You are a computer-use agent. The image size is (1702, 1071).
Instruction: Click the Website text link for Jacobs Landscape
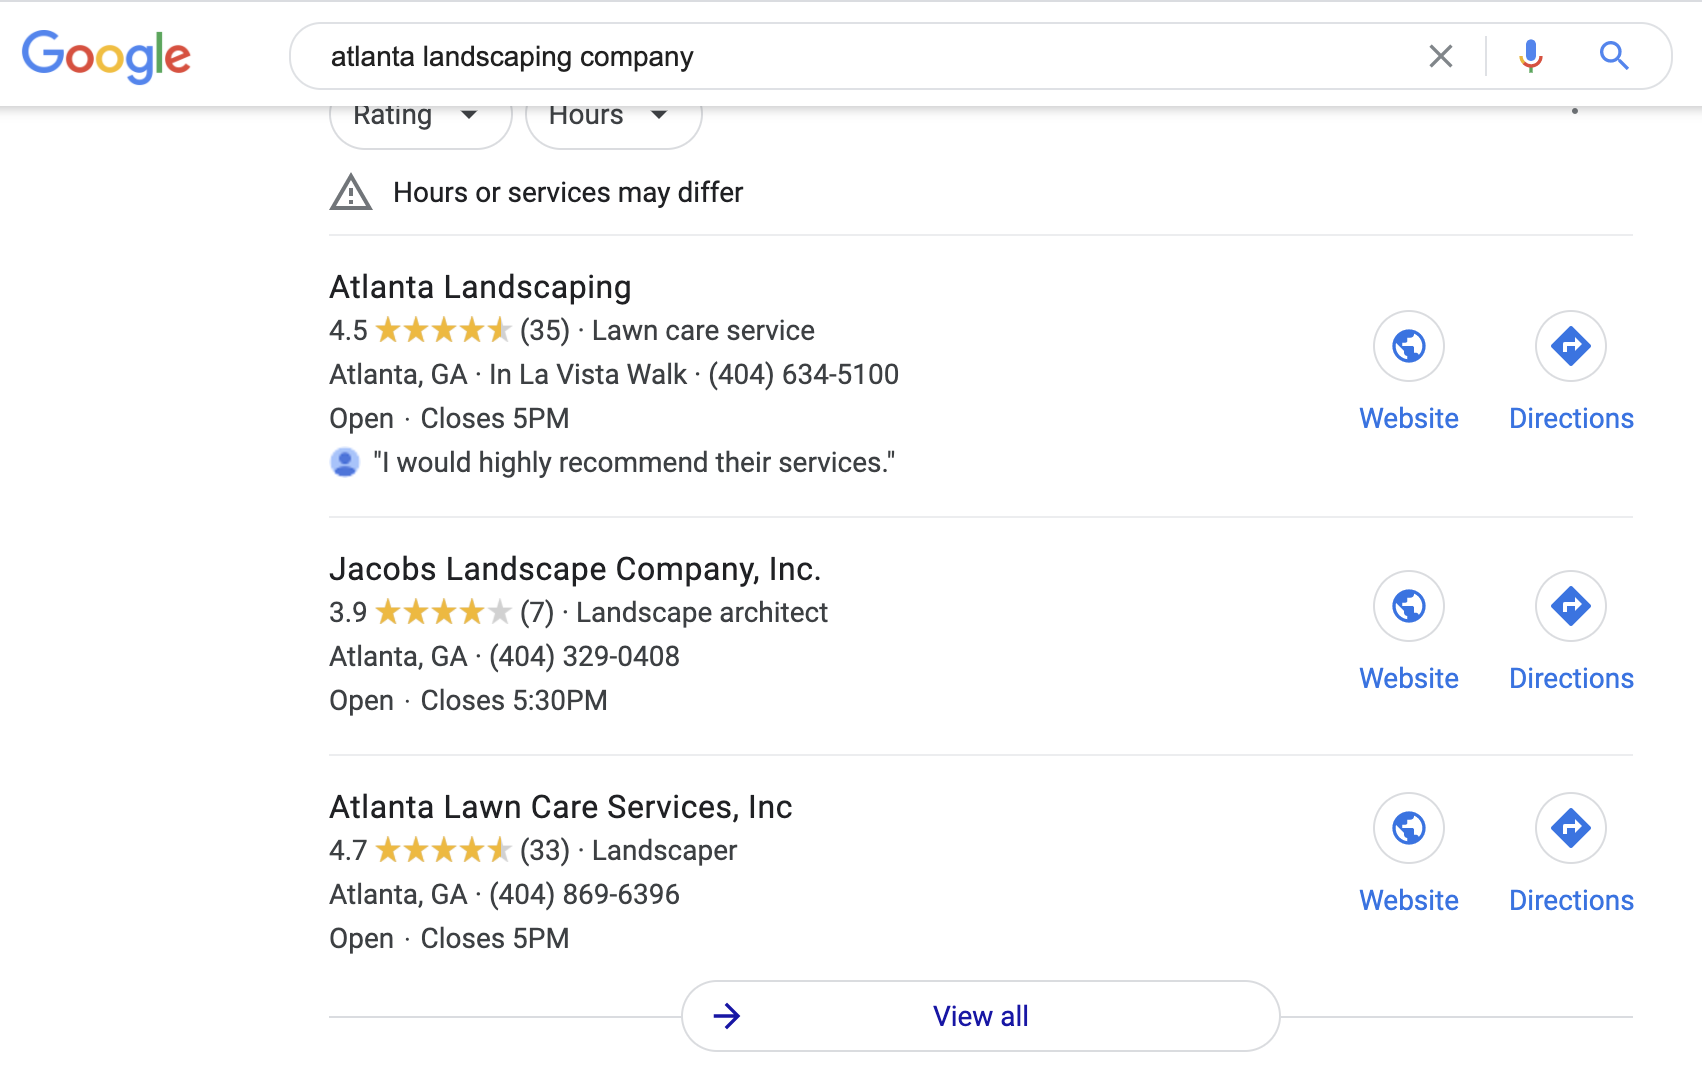click(1408, 679)
